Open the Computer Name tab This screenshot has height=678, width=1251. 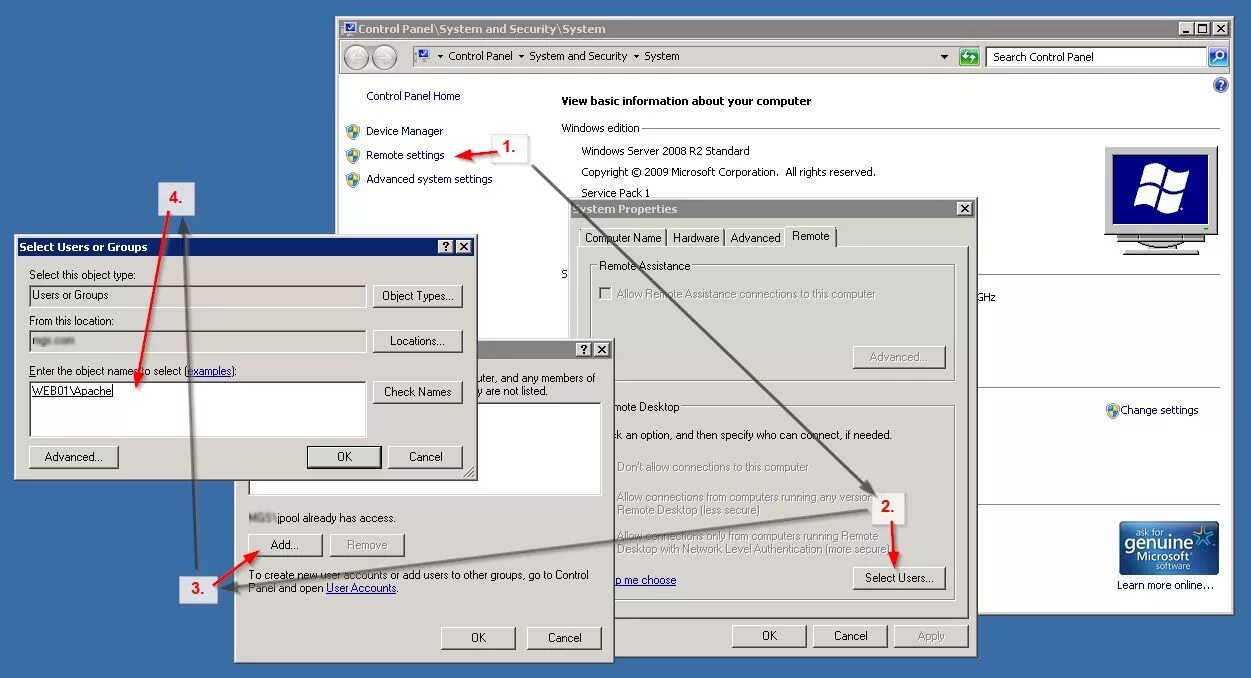click(x=622, y=237)
